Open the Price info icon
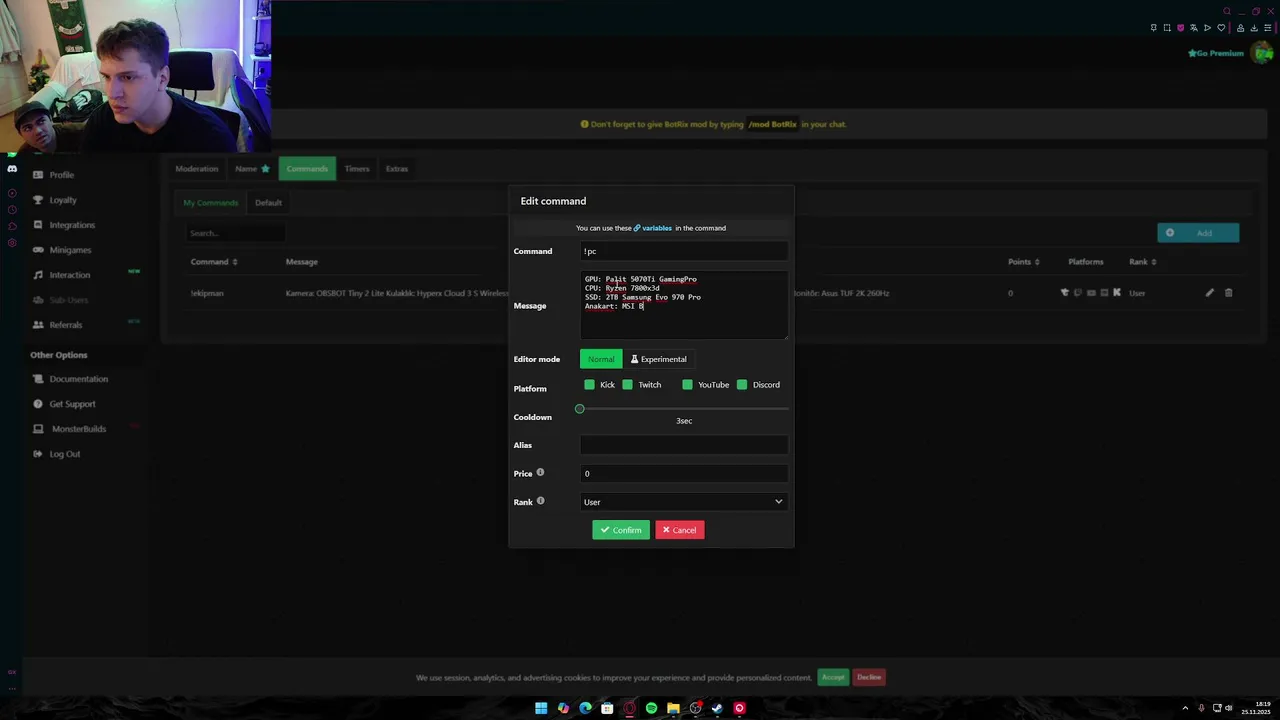1280x720 pixels. pyautogui.click(x=540, y=472)
